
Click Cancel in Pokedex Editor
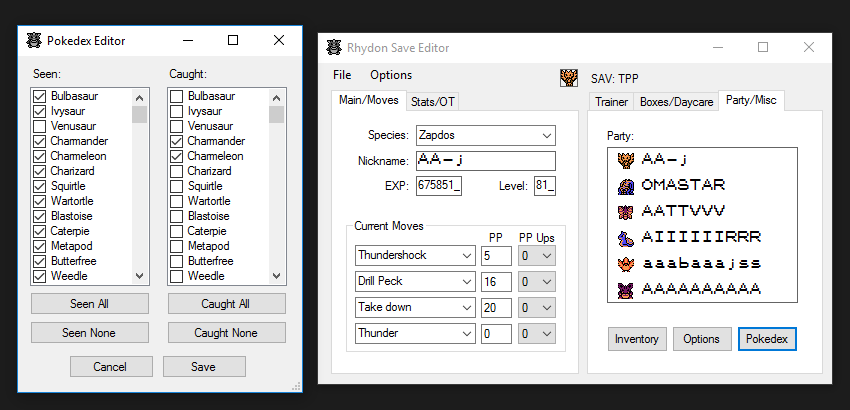111,367
